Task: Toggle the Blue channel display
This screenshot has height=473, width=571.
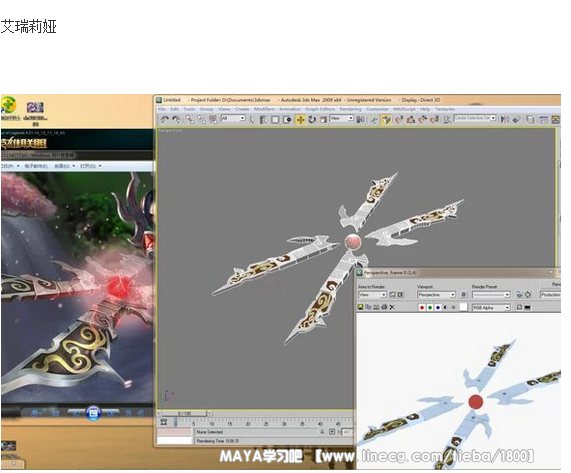Action: [x=438, y=308]
